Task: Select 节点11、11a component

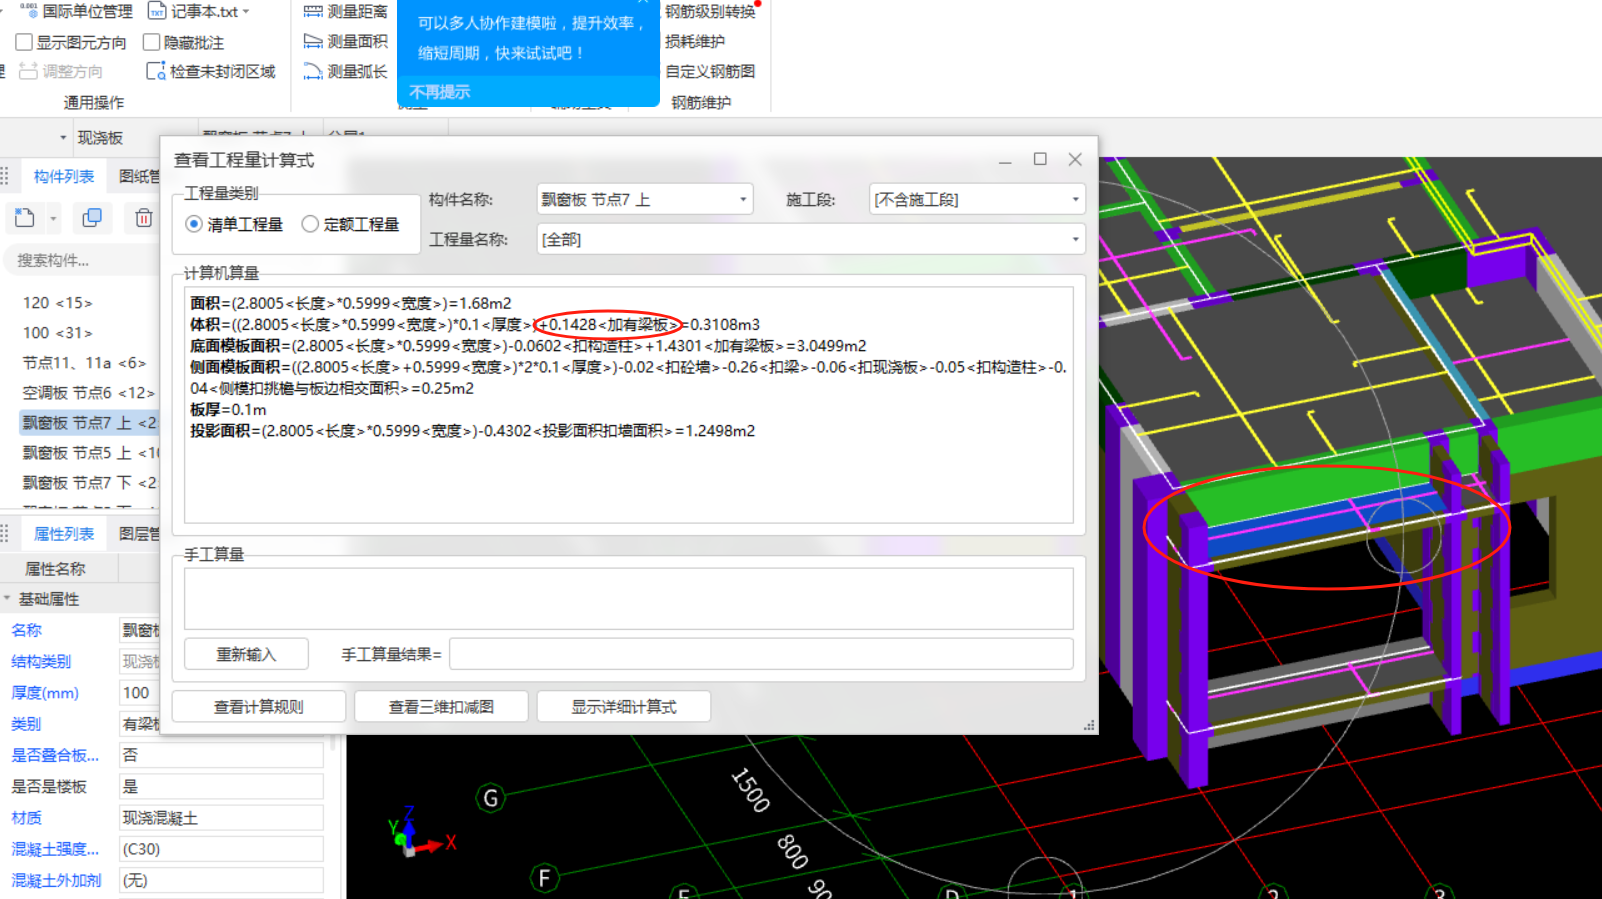Action: pyautogui.click(x=84, y=363)
